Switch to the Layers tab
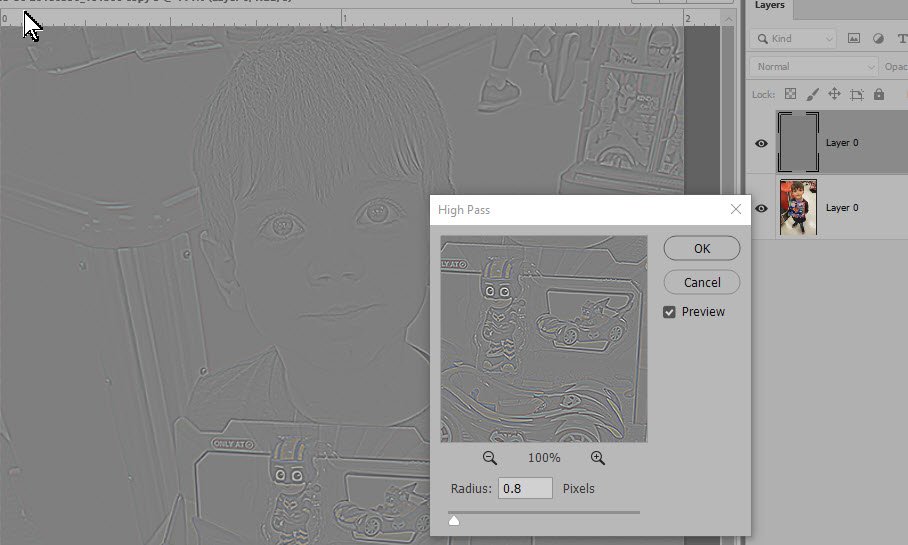The width and height of the screenshot is (908, 545). pyautogui.click(x=769, y=5)
